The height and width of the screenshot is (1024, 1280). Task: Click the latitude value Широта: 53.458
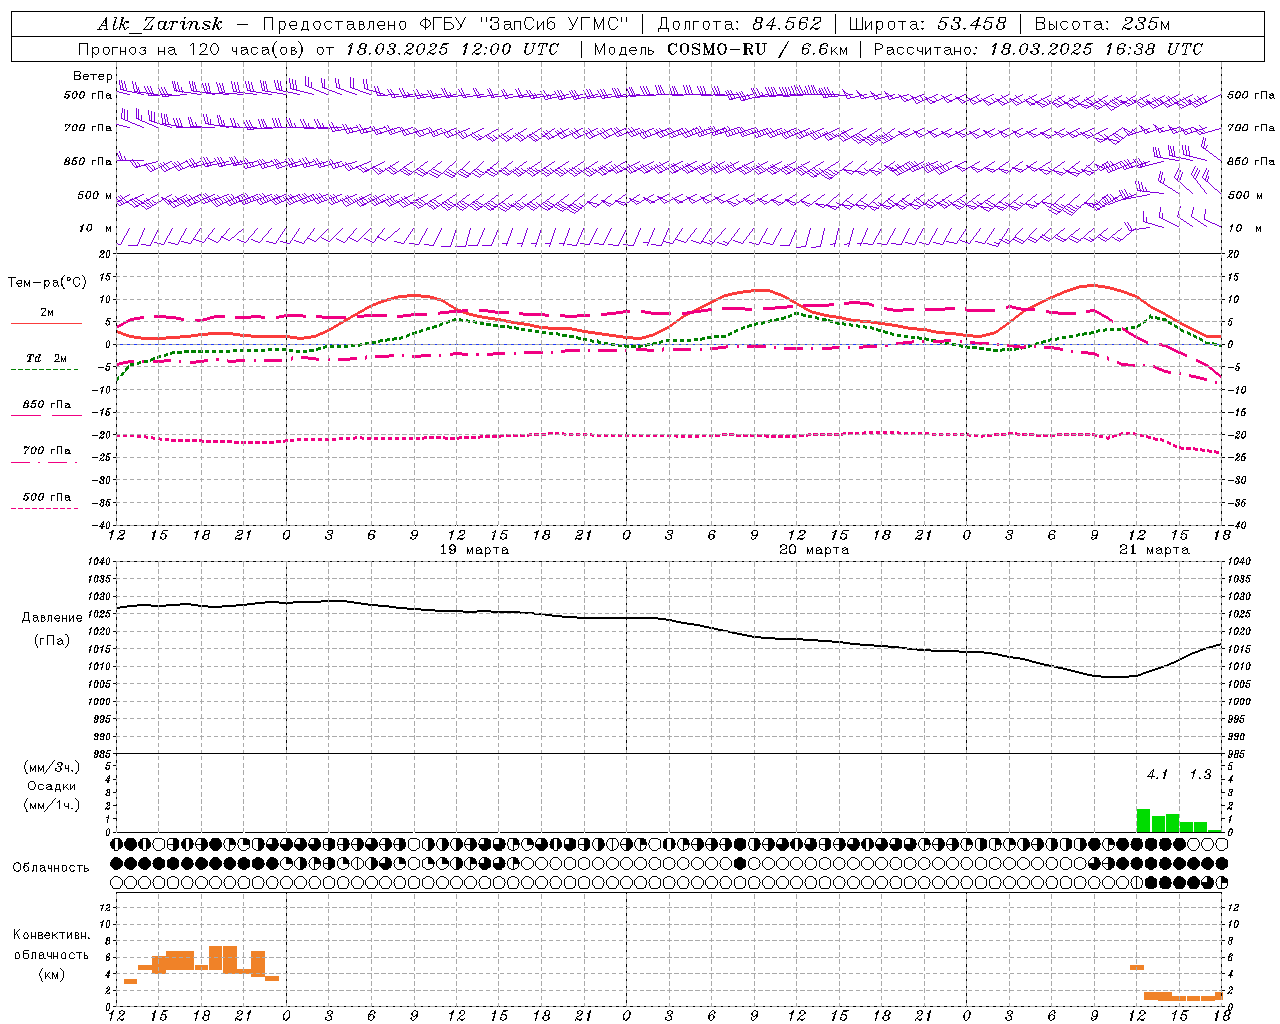[927, 24]
